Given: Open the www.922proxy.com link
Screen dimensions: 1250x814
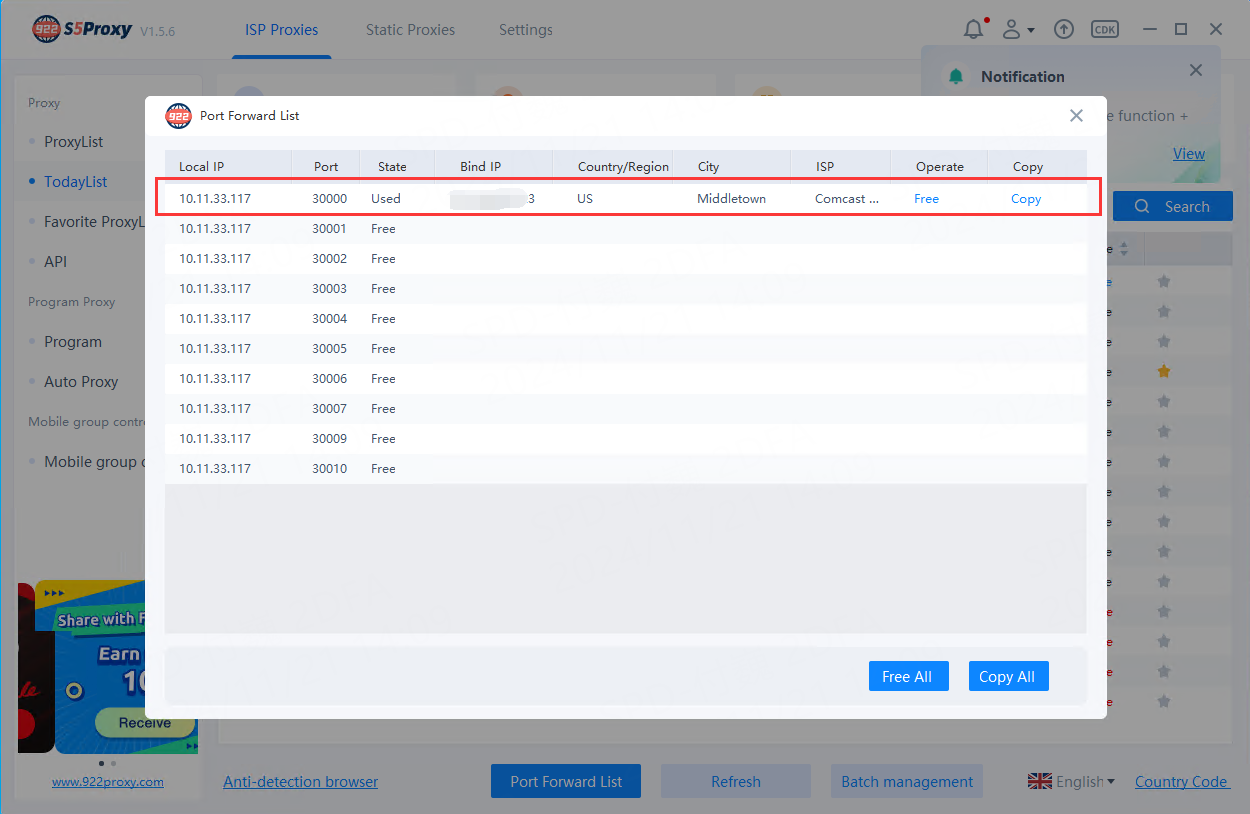Looking at the screenshot, I should coord(108,782).
